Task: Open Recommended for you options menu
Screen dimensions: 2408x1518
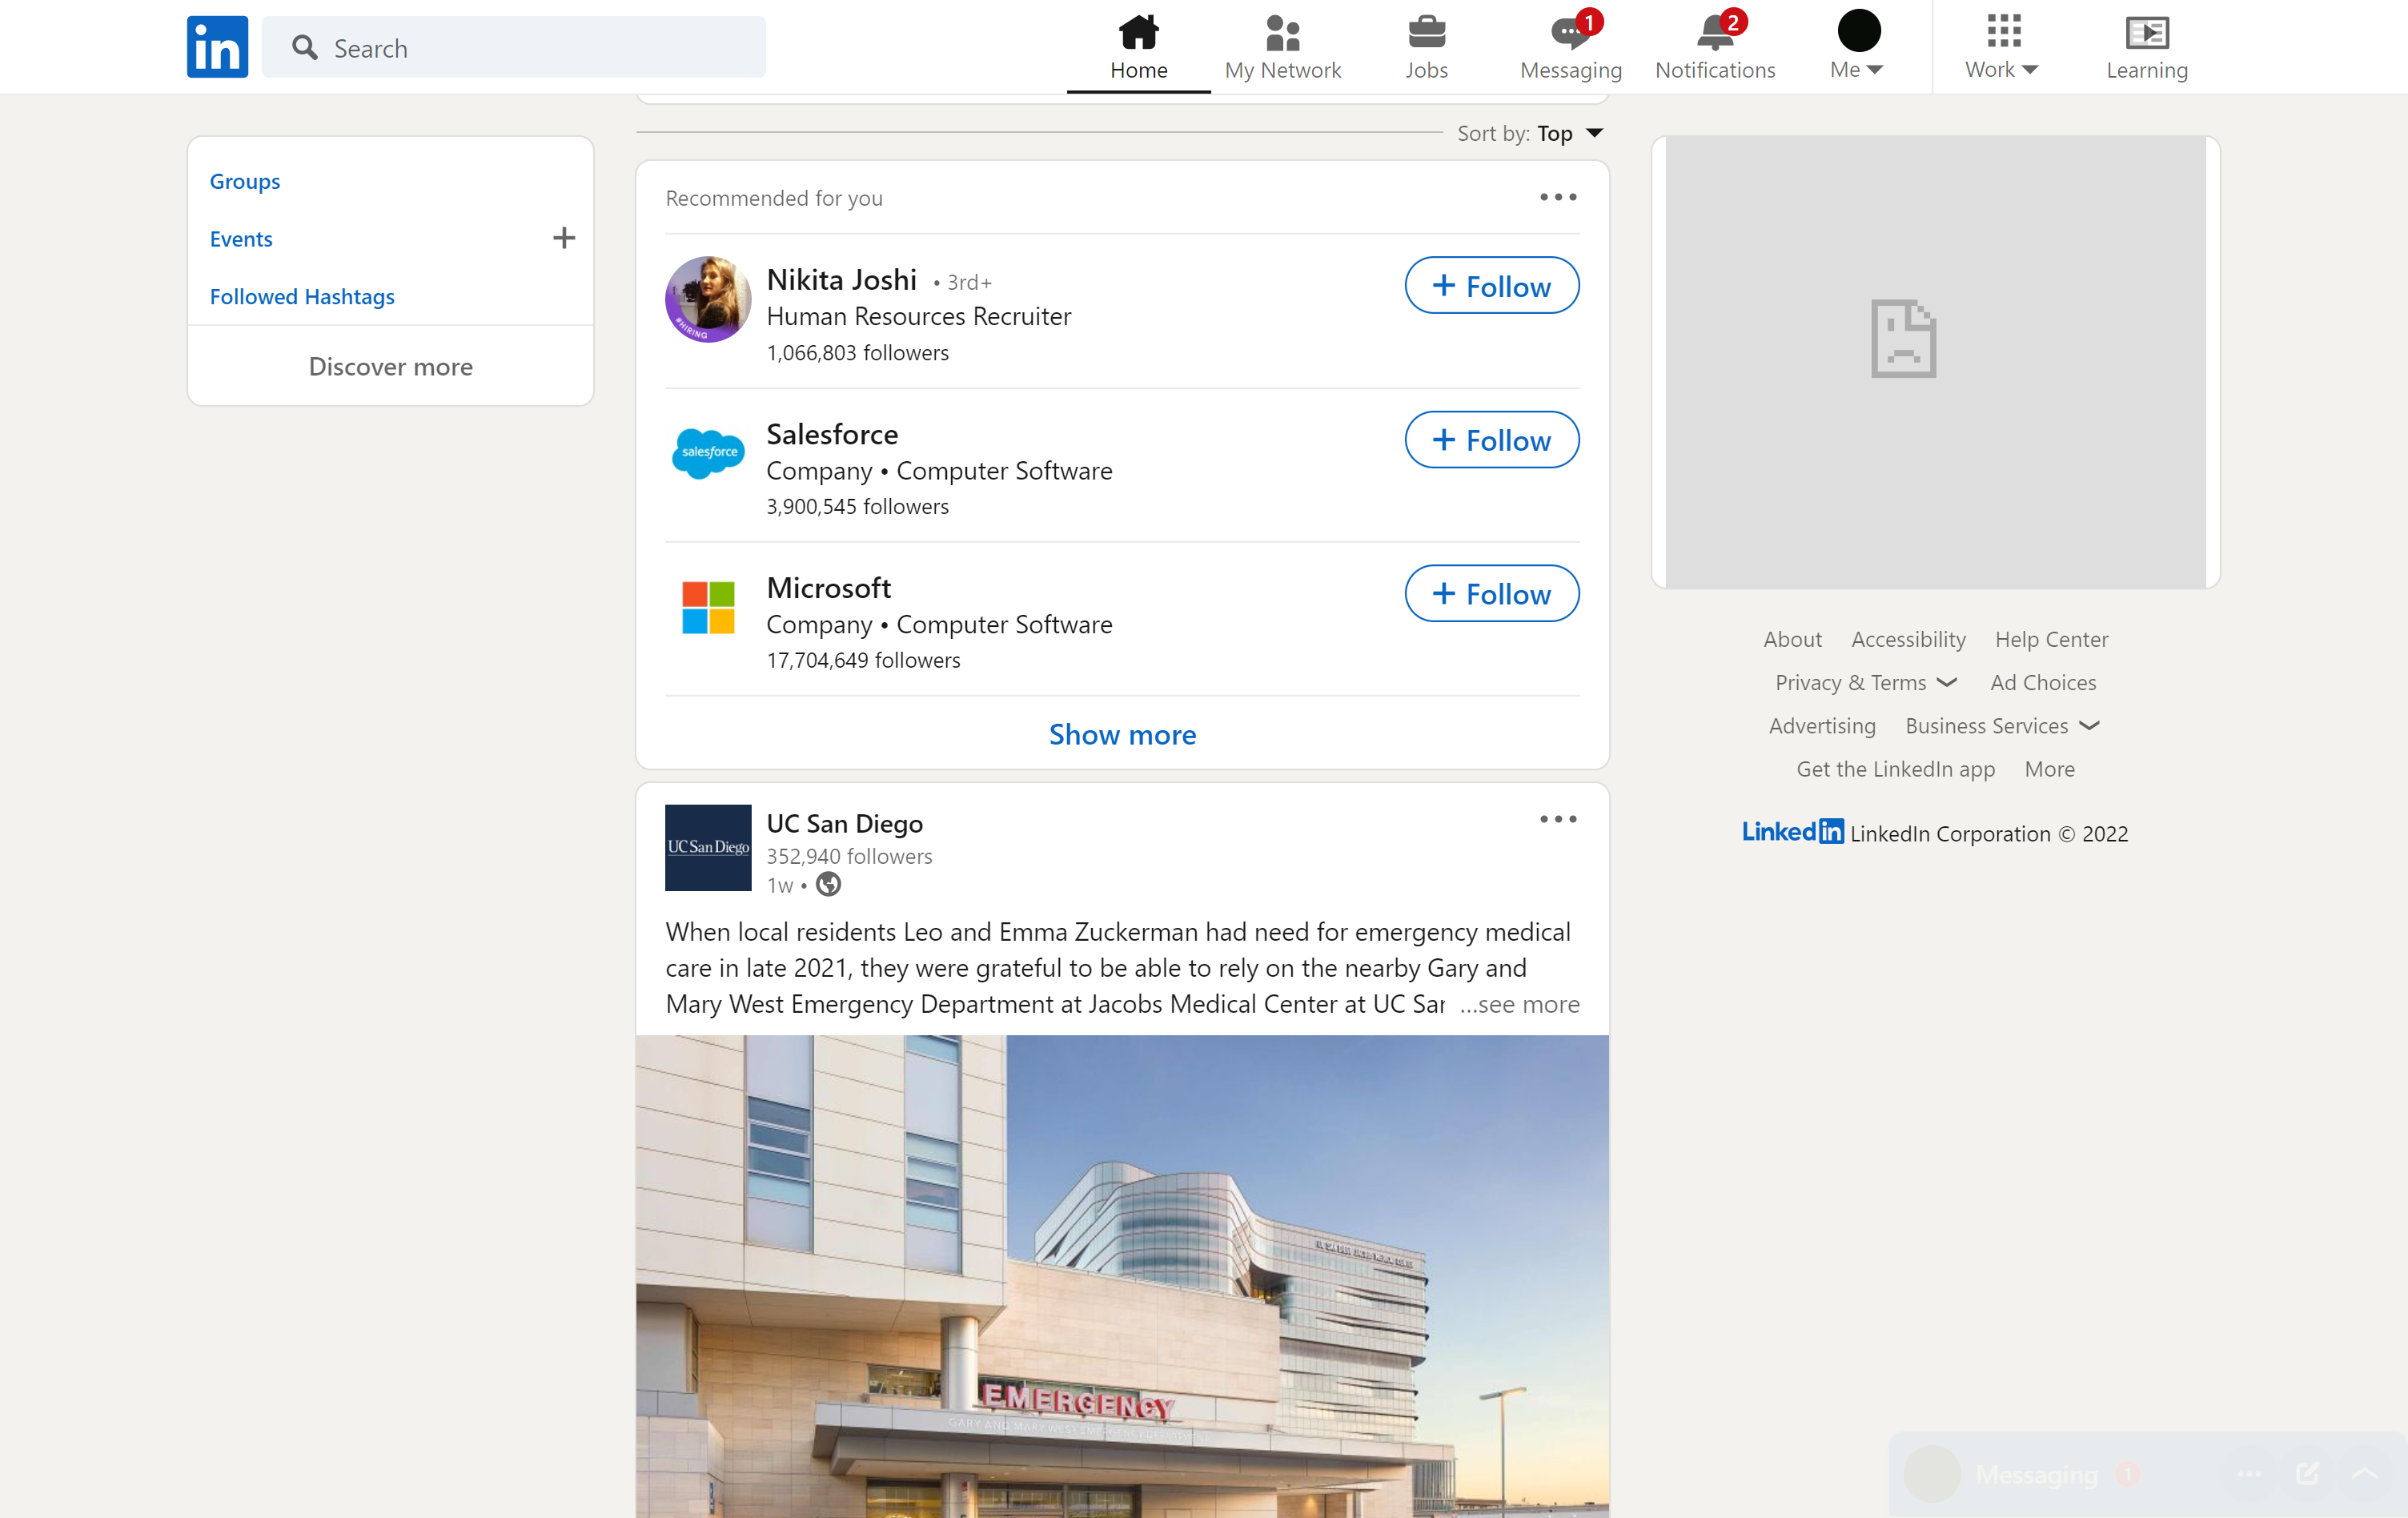Action: 1557,197
